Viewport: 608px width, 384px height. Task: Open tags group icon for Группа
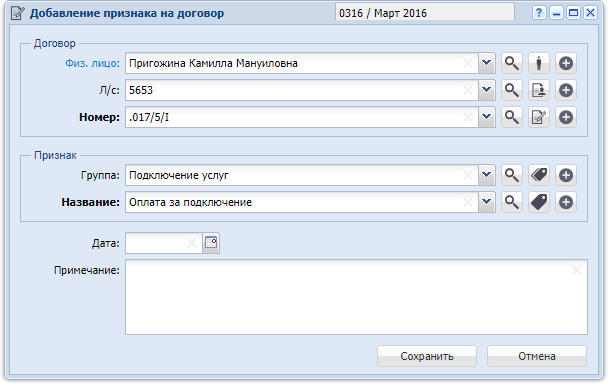pos(539,175)
